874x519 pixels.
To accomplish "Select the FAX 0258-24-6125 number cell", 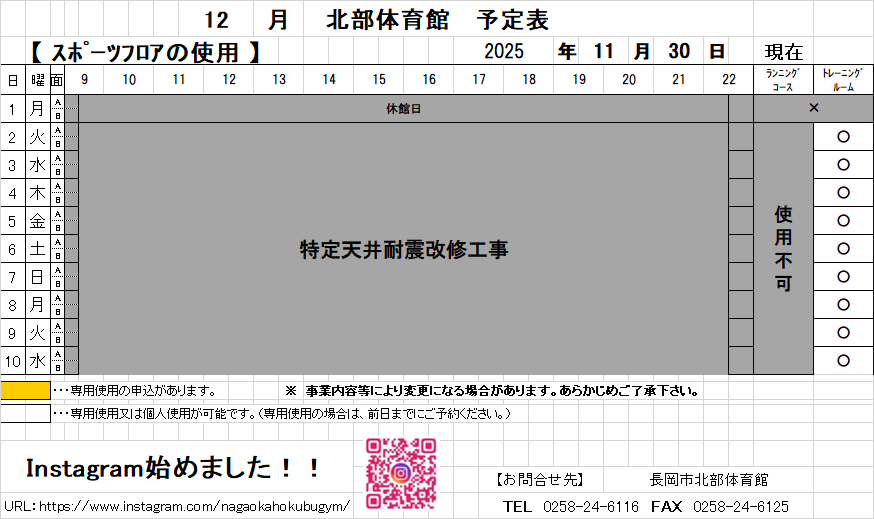I will click(740, 507).
